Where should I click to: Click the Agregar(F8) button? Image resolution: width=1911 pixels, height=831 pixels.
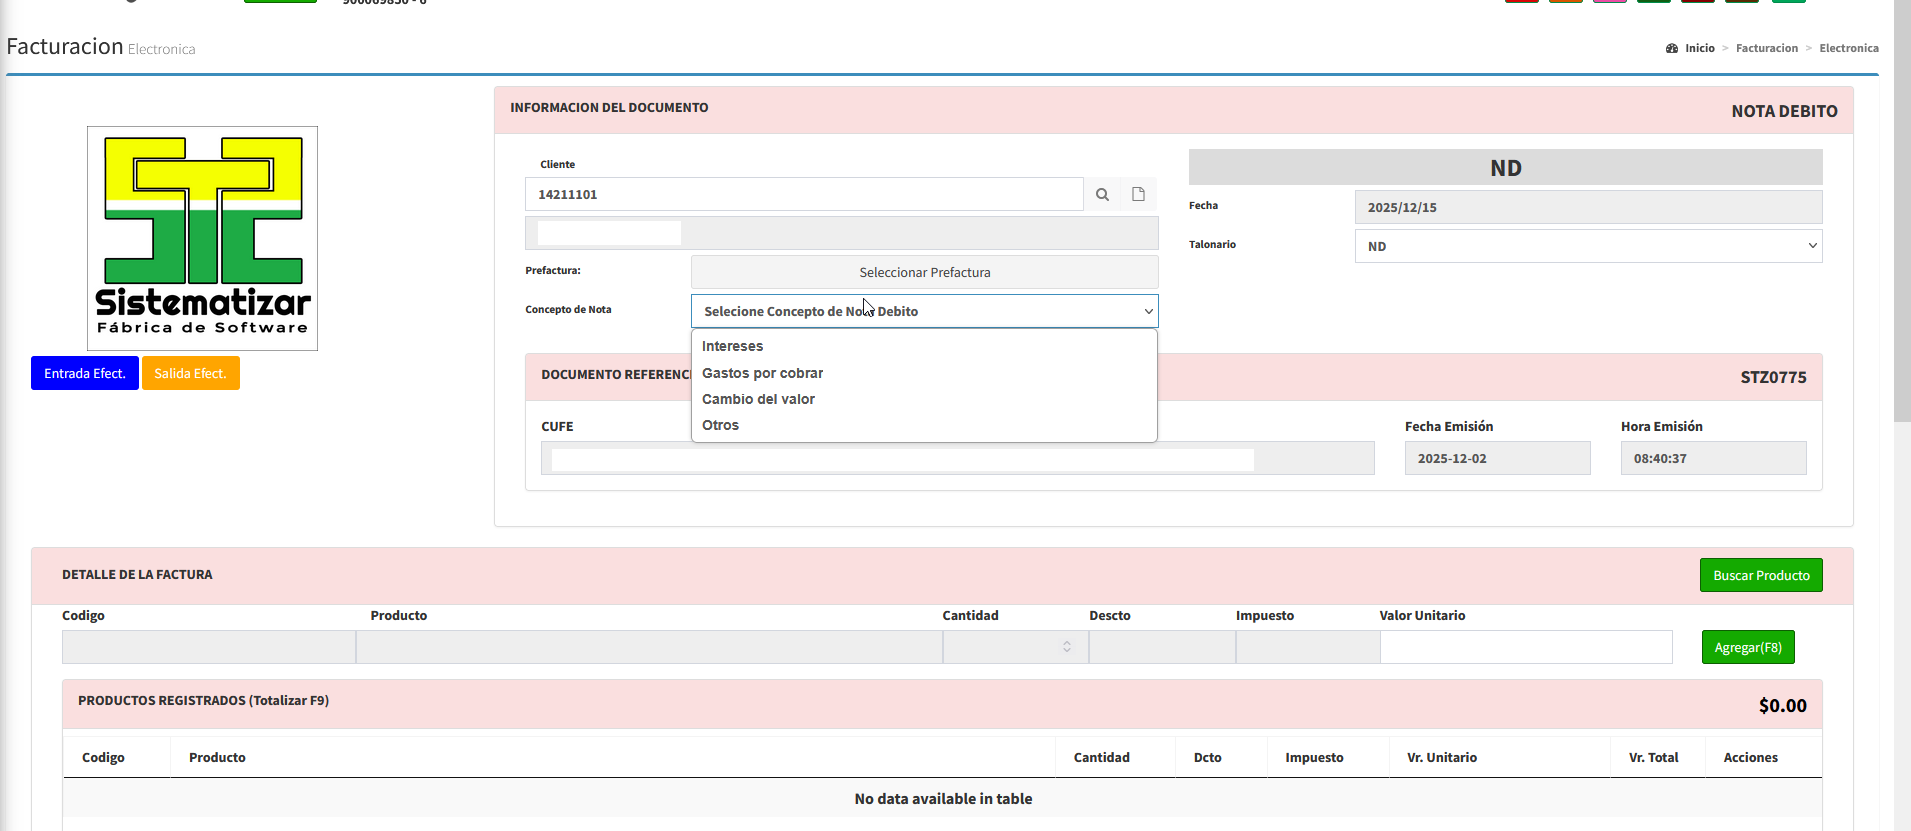[x=1748, y=647]
